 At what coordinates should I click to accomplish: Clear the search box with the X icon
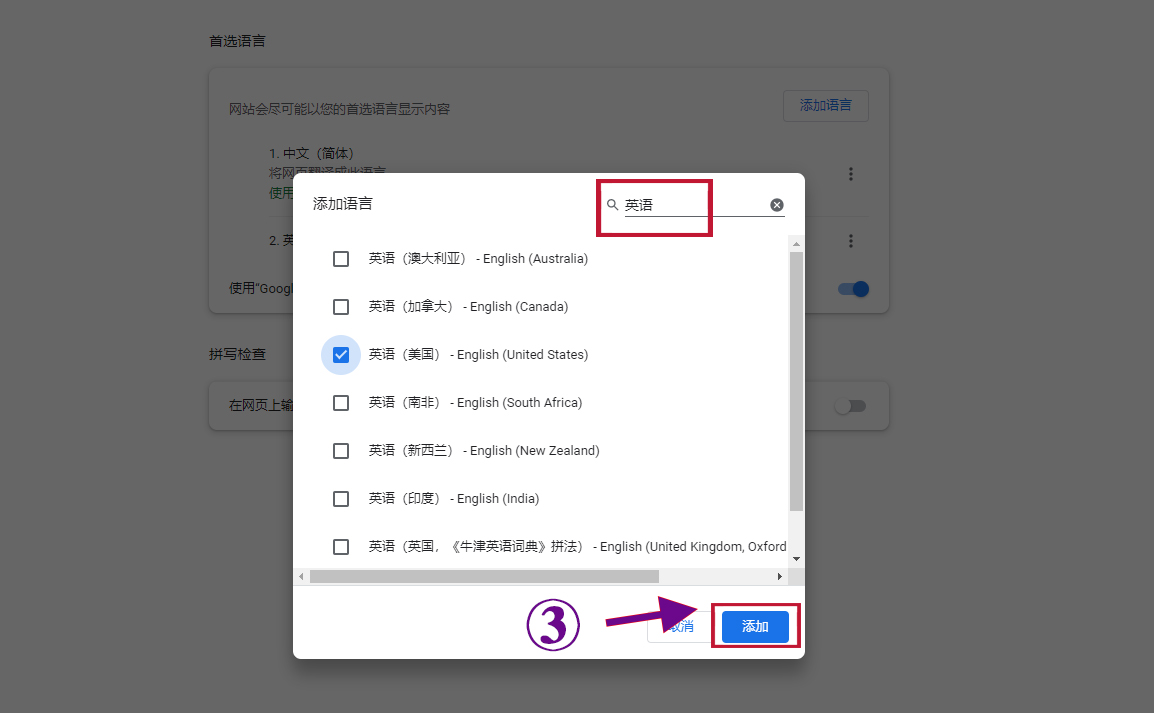776,204
